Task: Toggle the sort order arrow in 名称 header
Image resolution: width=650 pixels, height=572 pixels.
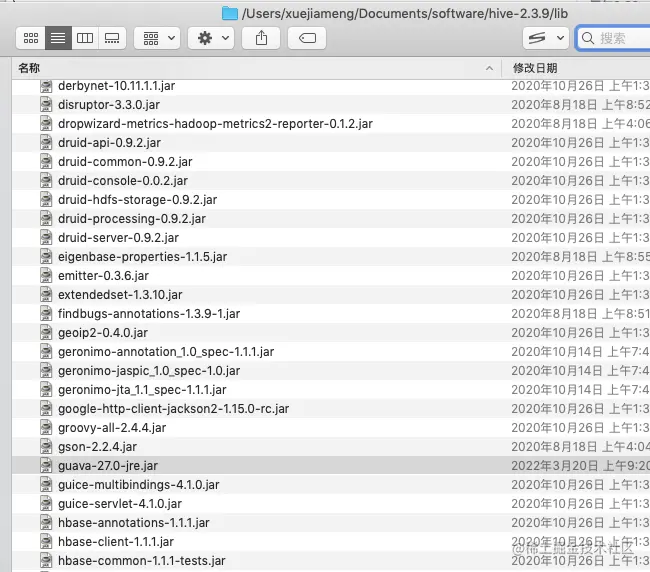Action: click(x=489, y=68)
